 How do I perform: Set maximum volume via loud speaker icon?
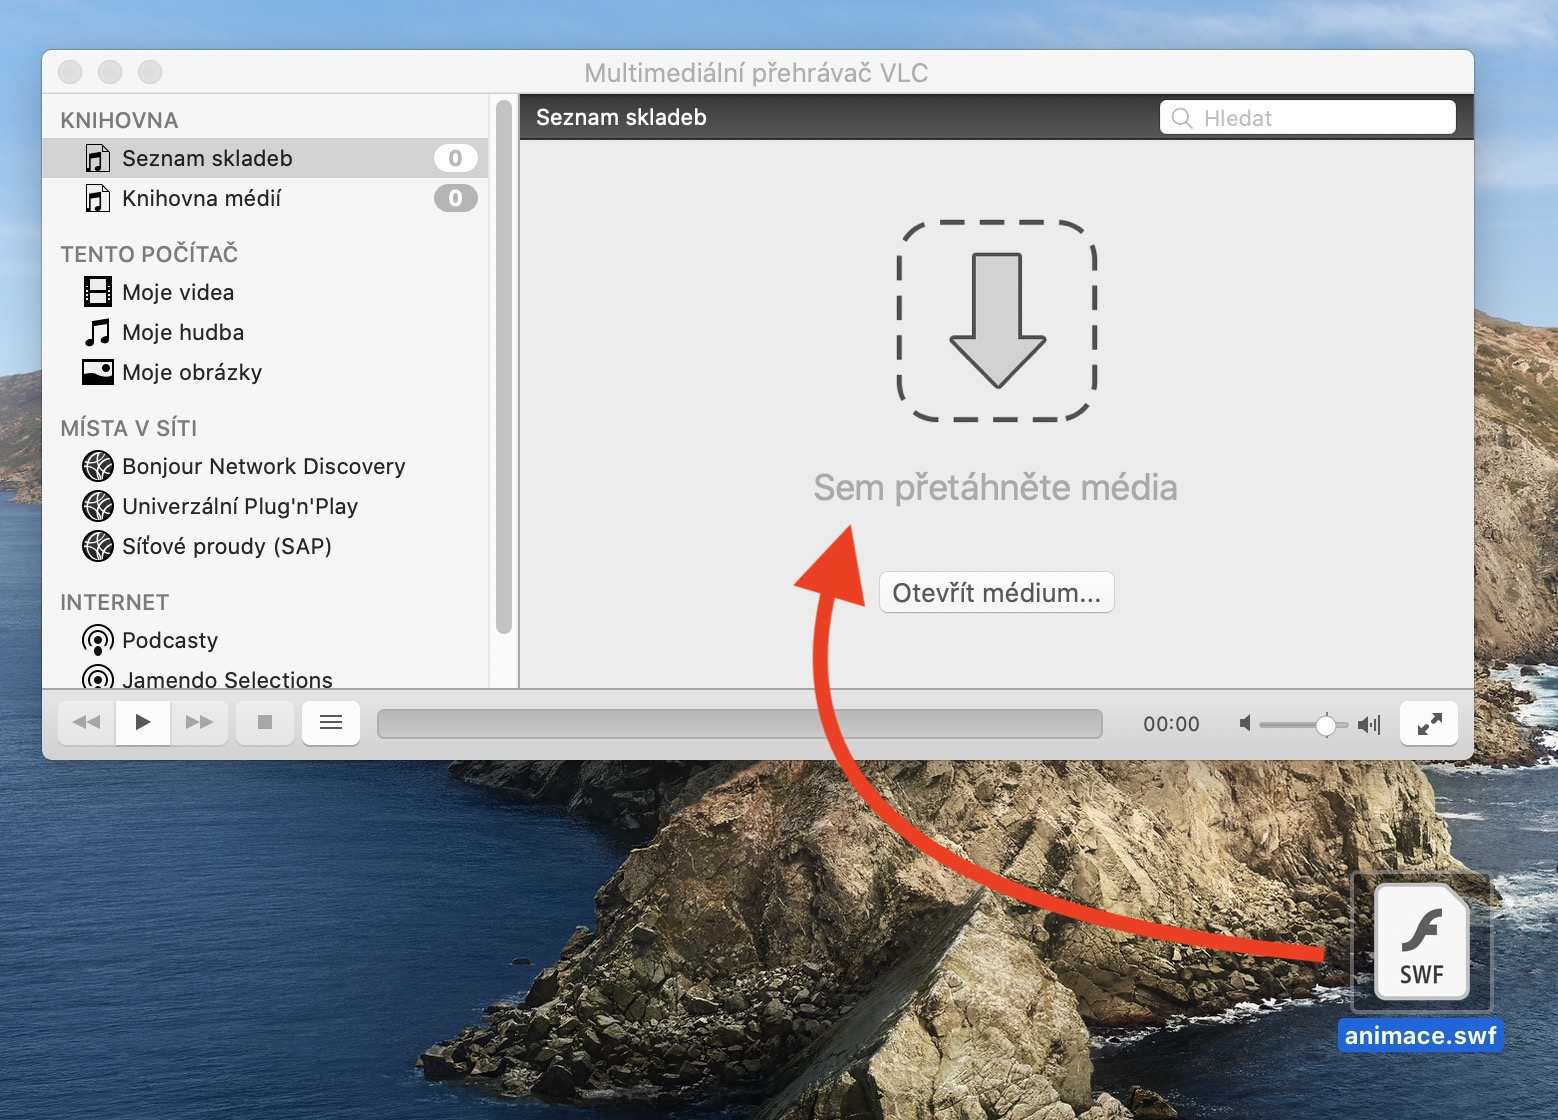coord(1369,724)
